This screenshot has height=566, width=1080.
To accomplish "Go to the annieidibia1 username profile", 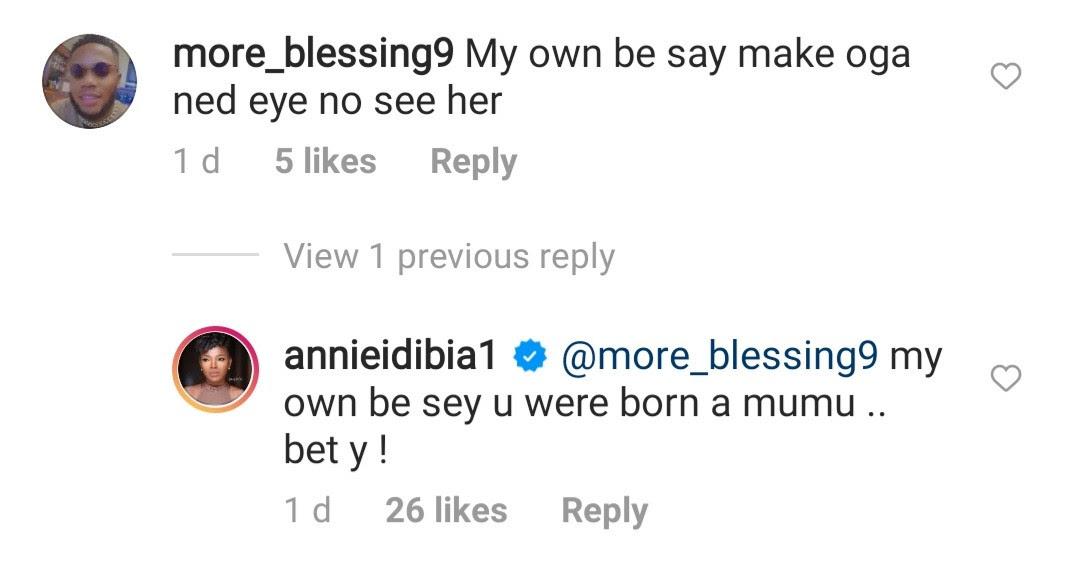I will click(390, 357).
